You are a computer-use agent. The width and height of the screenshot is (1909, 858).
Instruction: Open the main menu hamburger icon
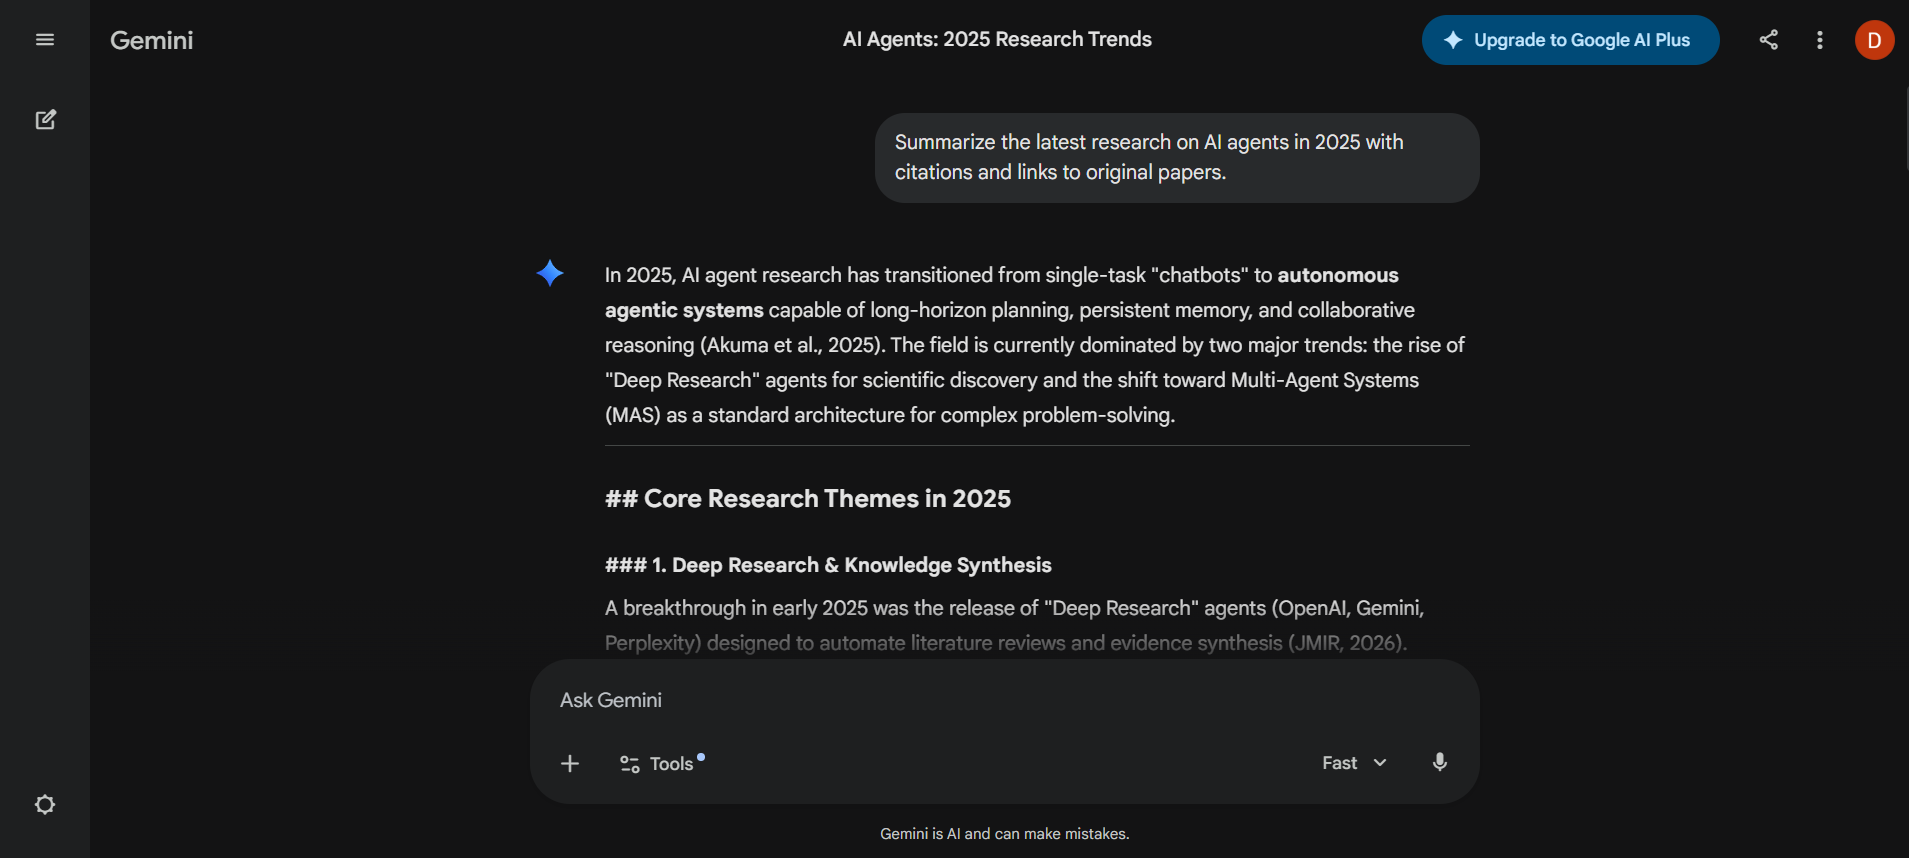45,40
